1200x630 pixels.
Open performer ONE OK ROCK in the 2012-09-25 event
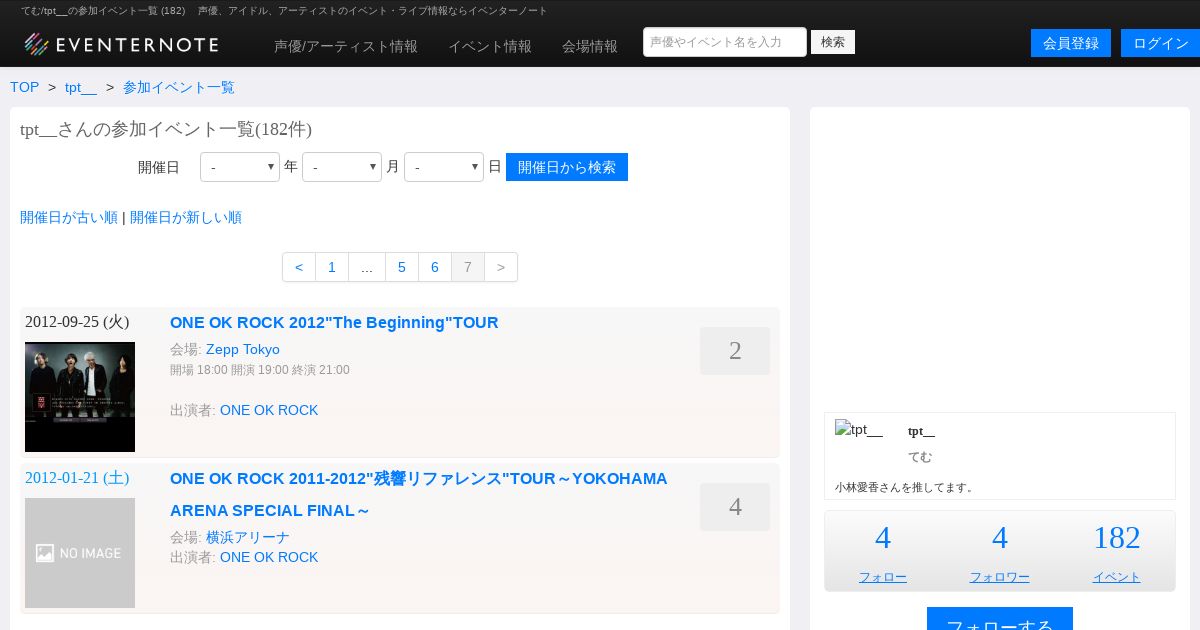click(x=269, y=410)
